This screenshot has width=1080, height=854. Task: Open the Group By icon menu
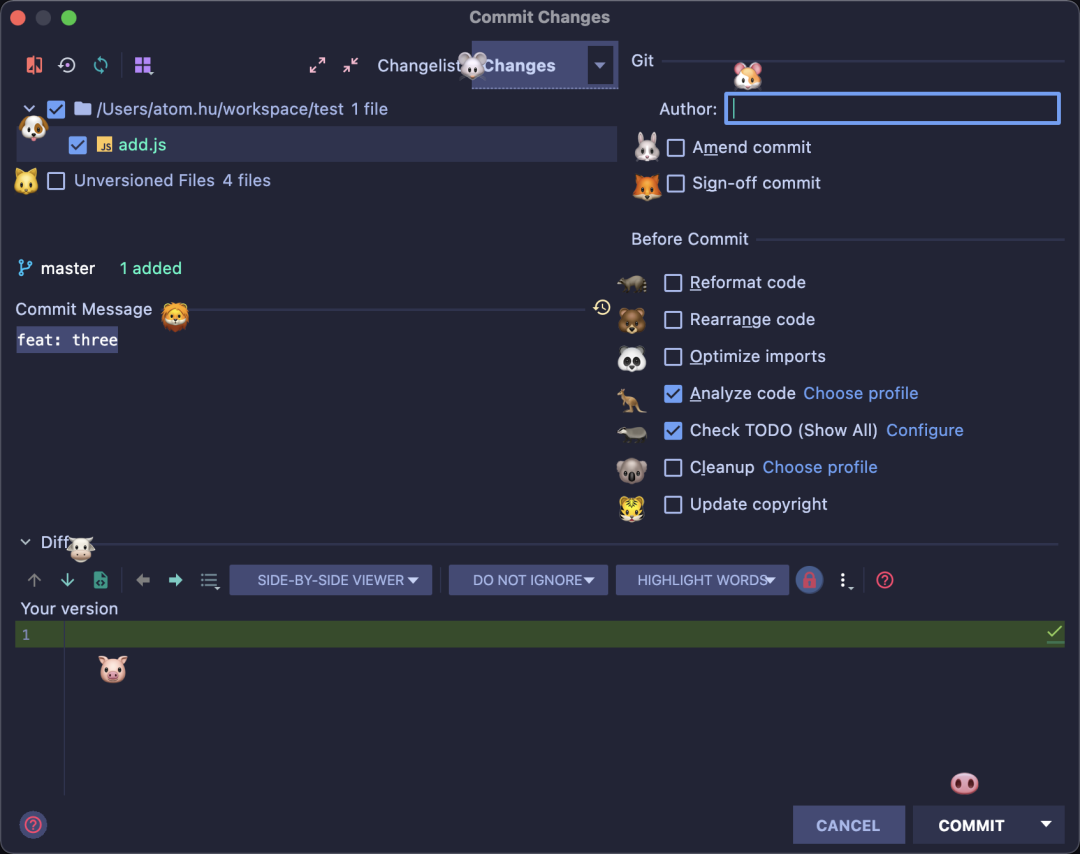point(143,65)
